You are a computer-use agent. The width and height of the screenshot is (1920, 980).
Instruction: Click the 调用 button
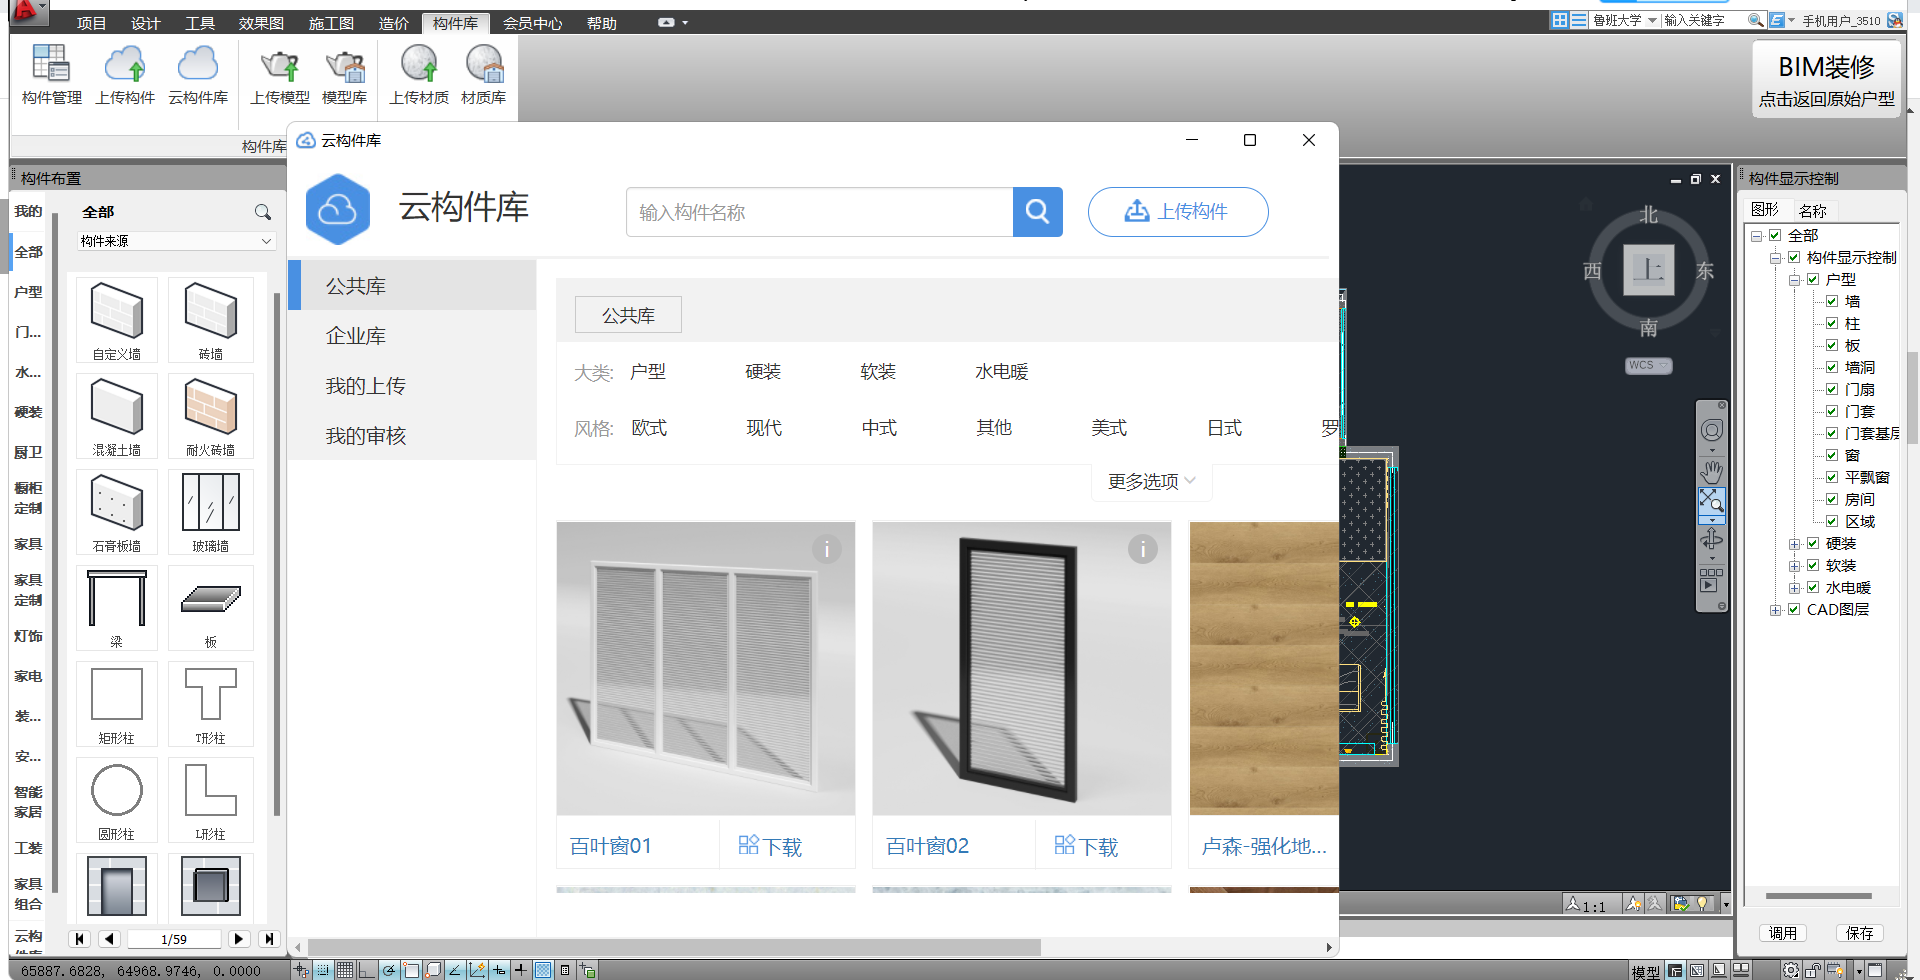click(1782, 933)
